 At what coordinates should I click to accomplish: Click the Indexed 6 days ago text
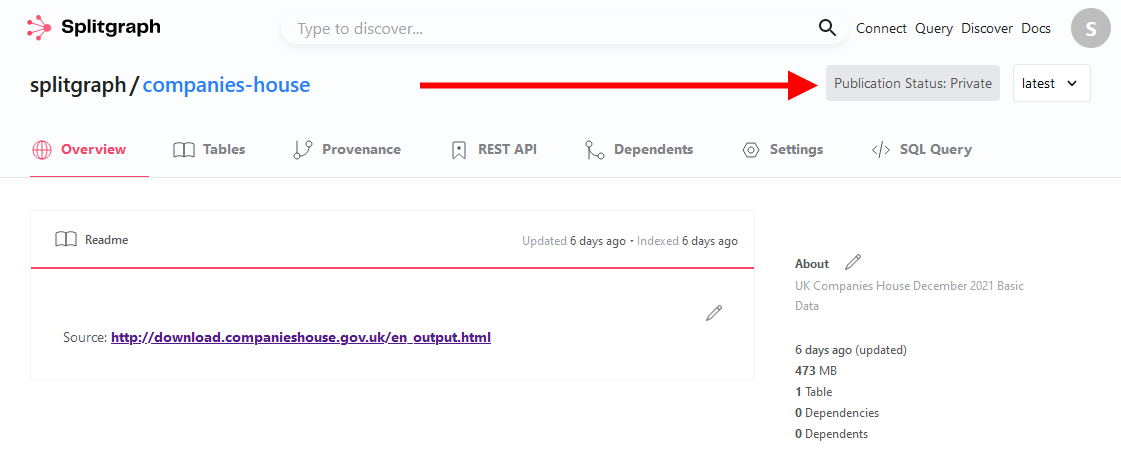687,241
